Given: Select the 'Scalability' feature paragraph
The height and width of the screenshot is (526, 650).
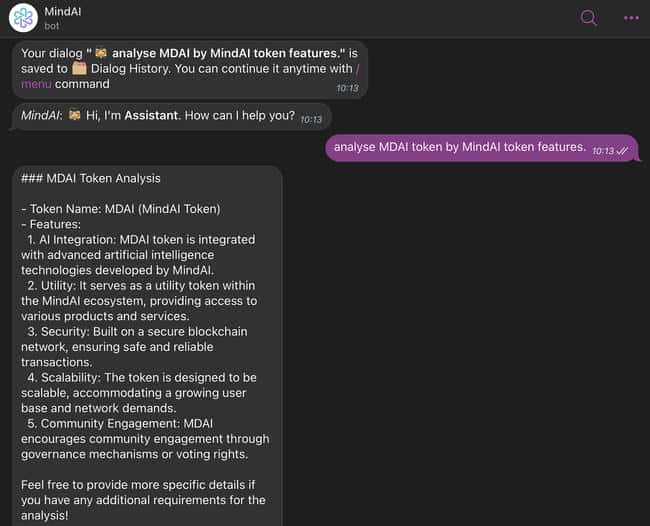Looking at the screenshot, I should pos(139,393).
